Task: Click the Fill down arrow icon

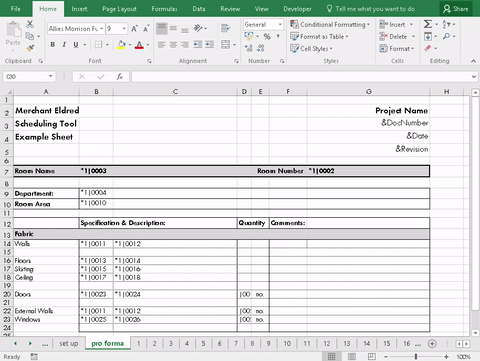Action: point(428,36)
